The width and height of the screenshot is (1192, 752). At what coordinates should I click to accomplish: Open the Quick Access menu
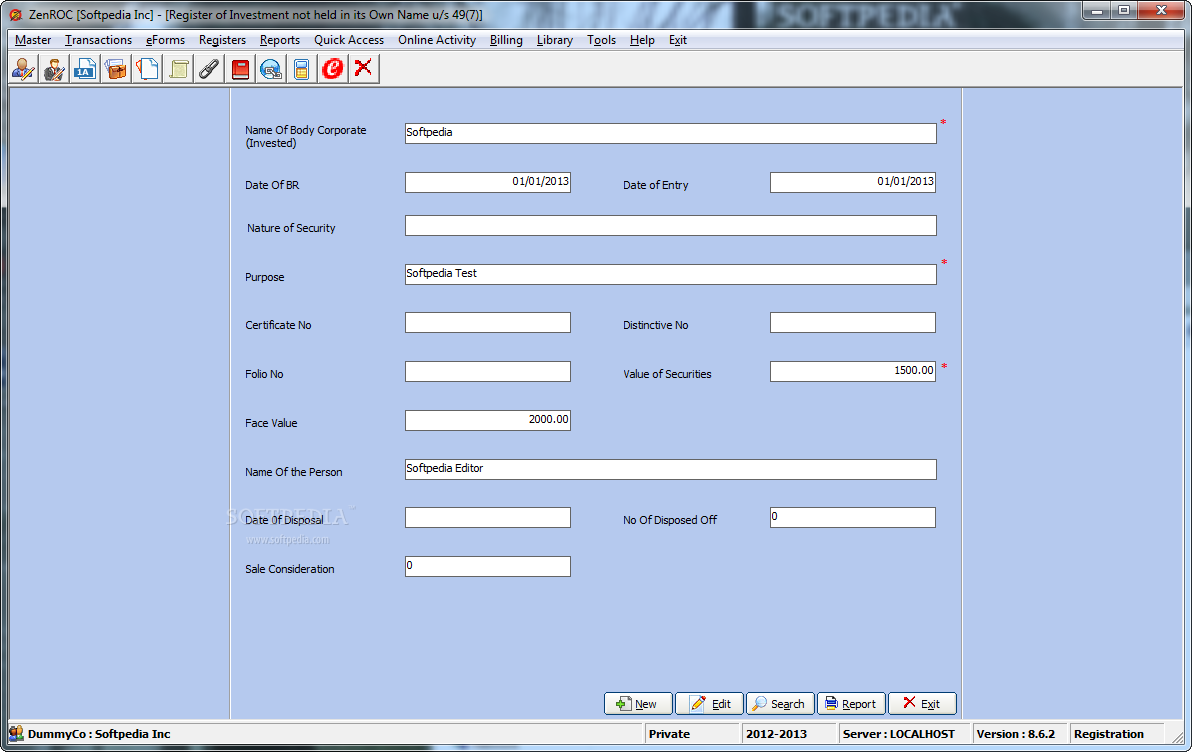click(x=349, y=40)
